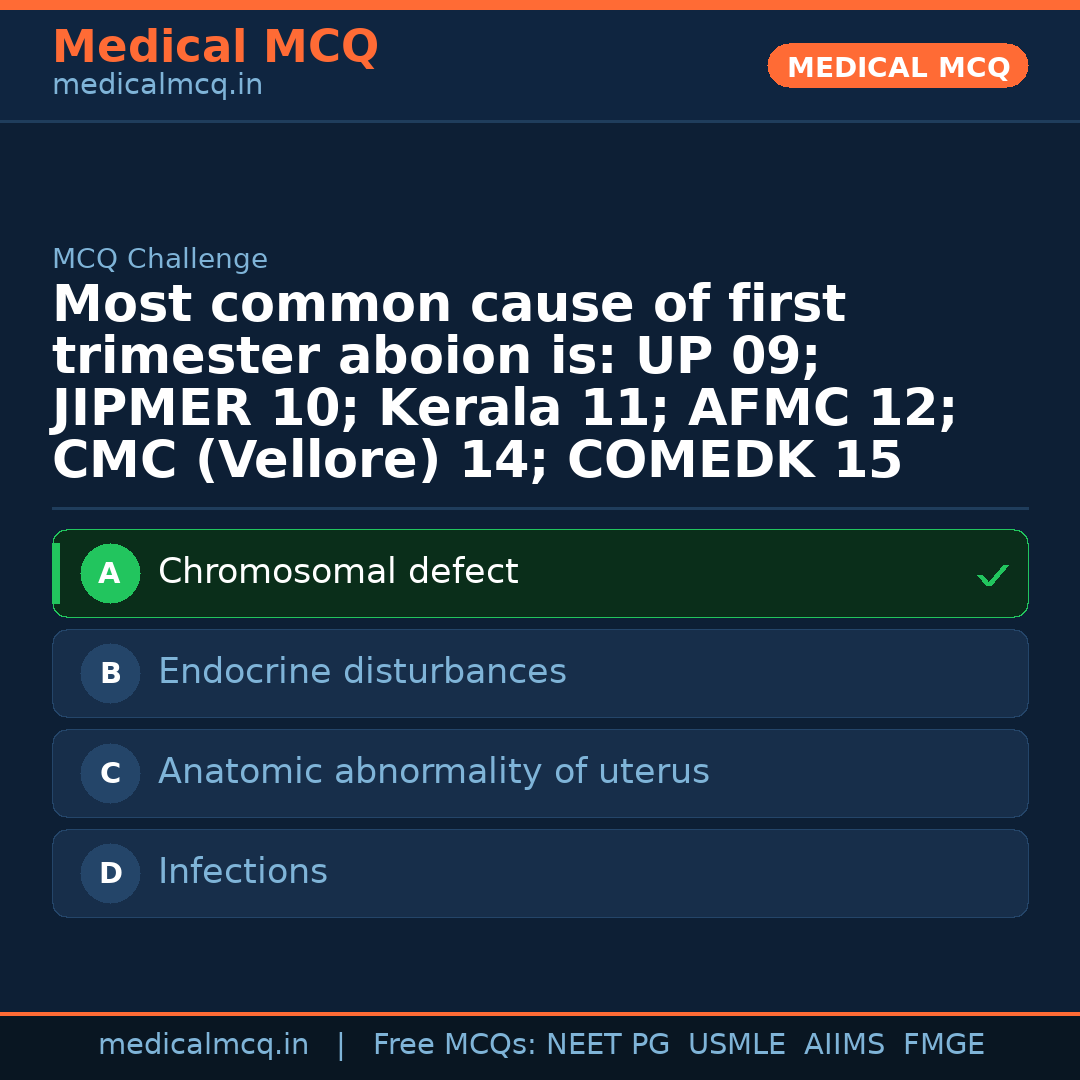
Task: Select the "Infections" answer option
Action: tap(243, 872)
